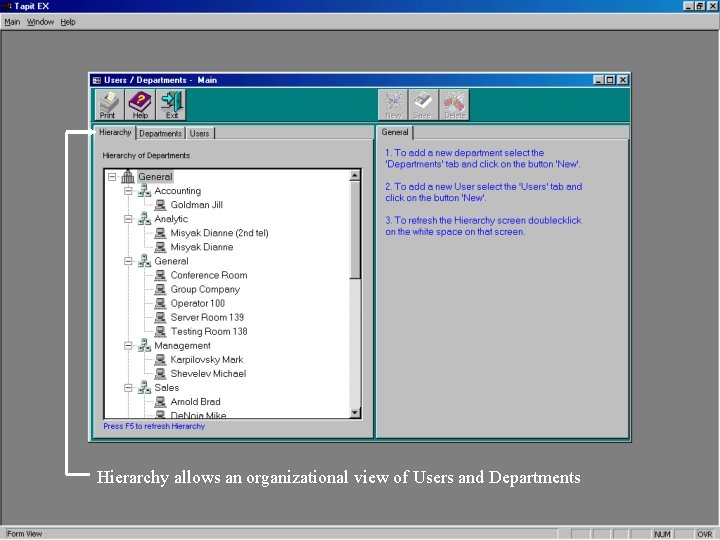Click the computer icon beside Server Room 139
This screenshot has height=540, width=720.
[160, 317]
